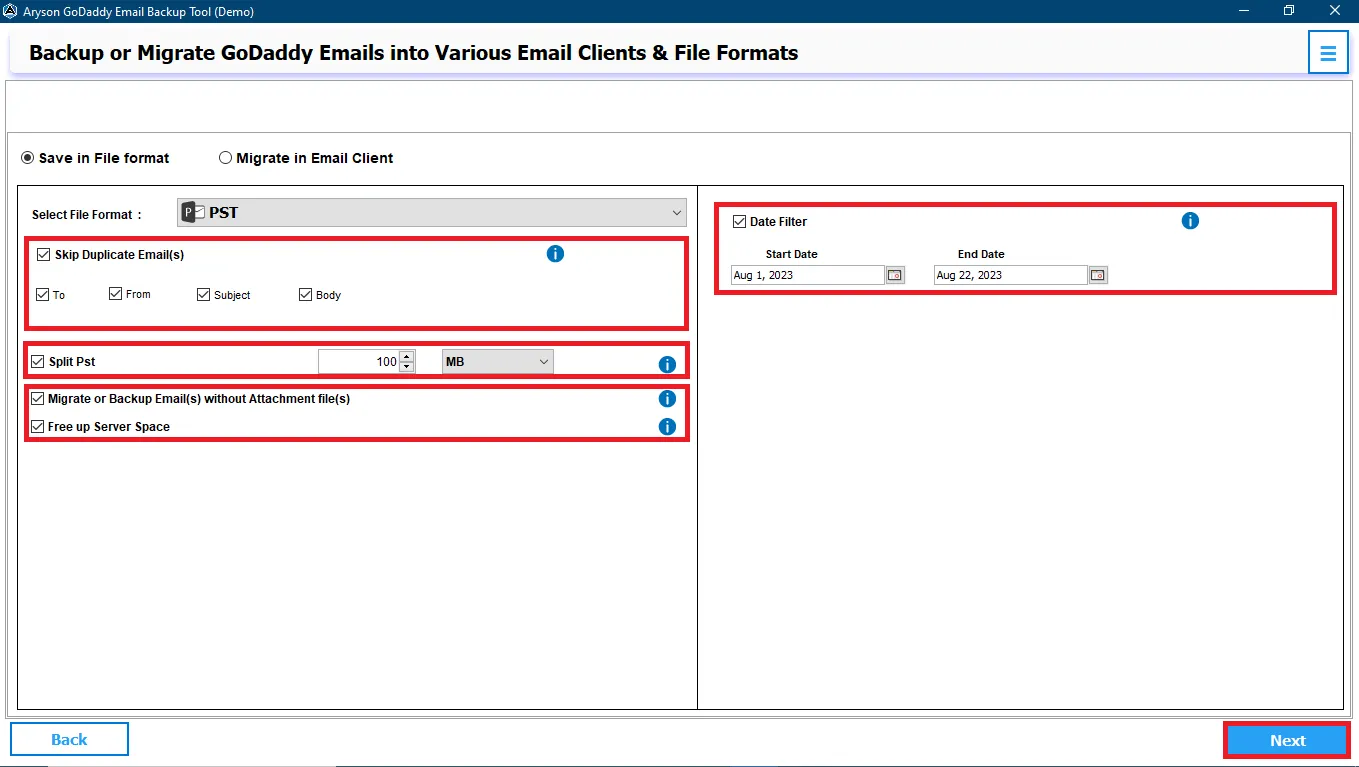Close the Aryson GoDaddy Email Backup Tool window
The width and height of the screenshot is (1359, 767).
(1335, 11)
